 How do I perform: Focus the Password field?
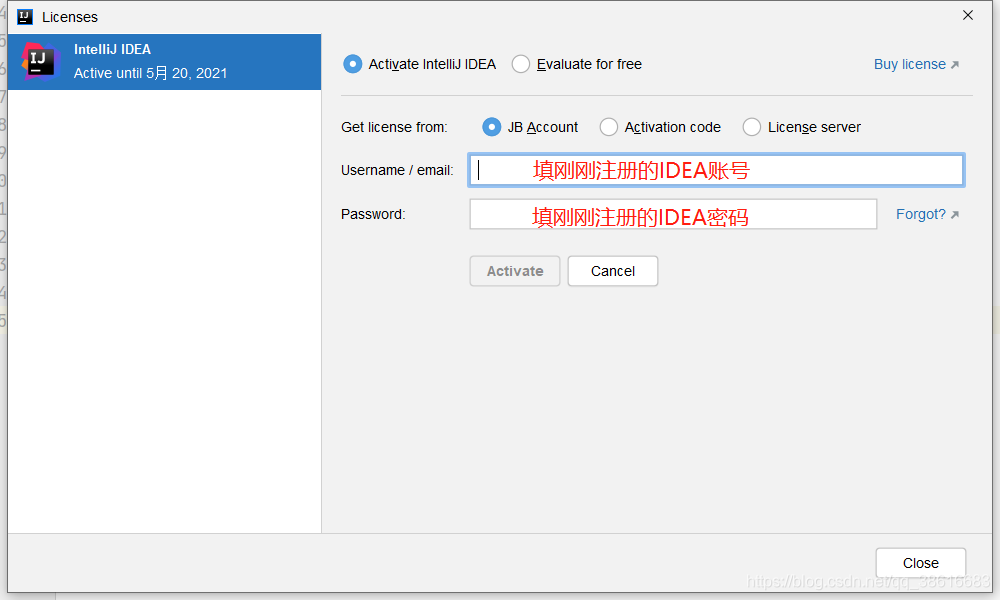673,214
